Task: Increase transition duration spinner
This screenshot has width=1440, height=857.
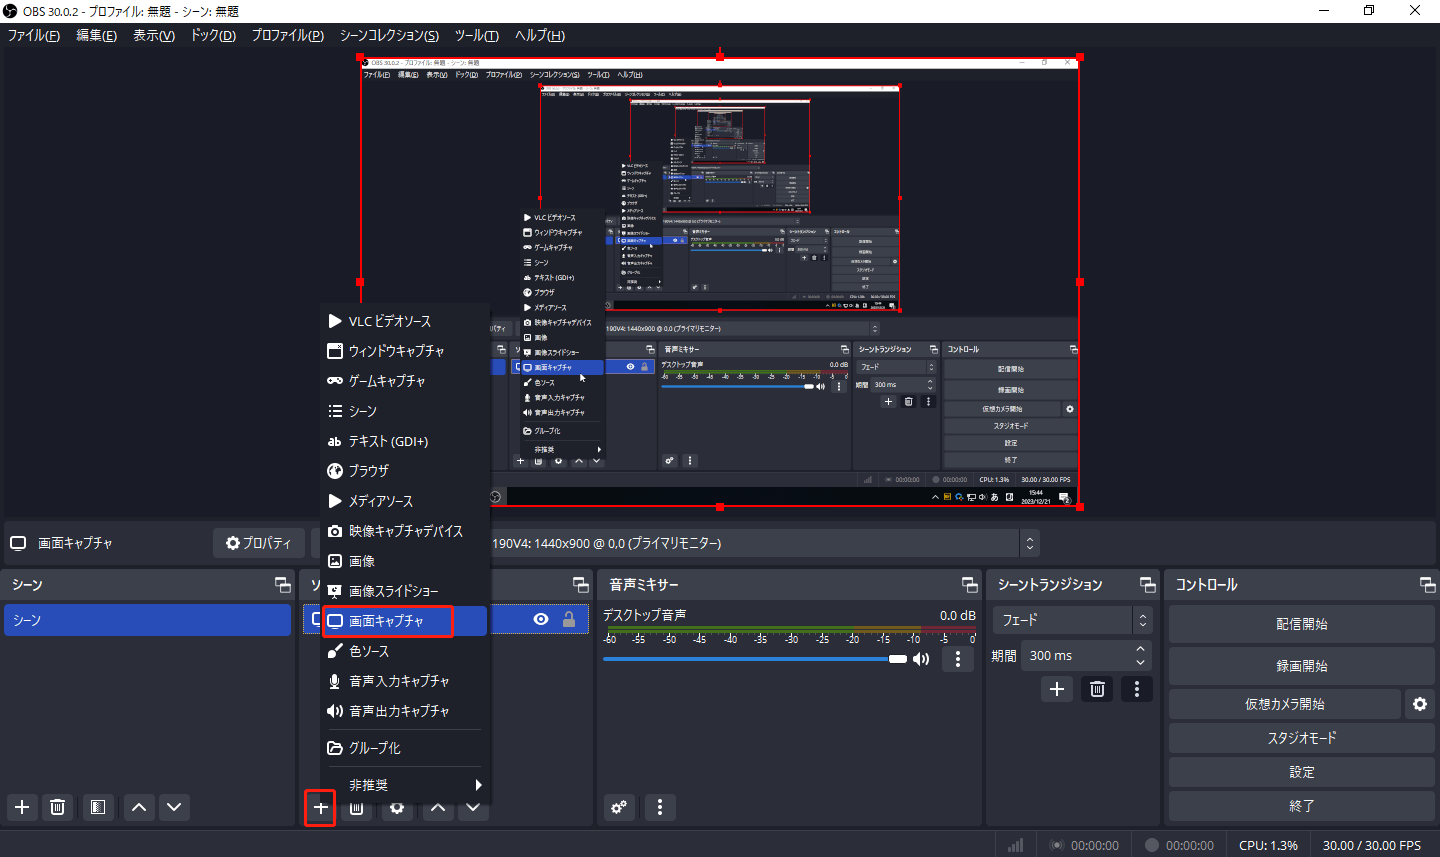Action: (1141, 649)
